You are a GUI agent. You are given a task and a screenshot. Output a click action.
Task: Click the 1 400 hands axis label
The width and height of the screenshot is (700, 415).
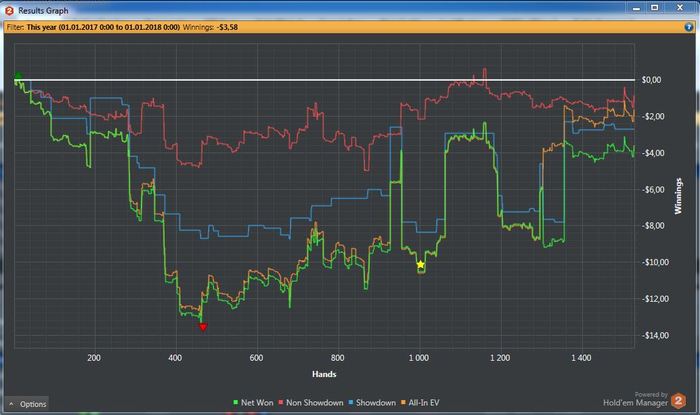(x=581, y=358)
